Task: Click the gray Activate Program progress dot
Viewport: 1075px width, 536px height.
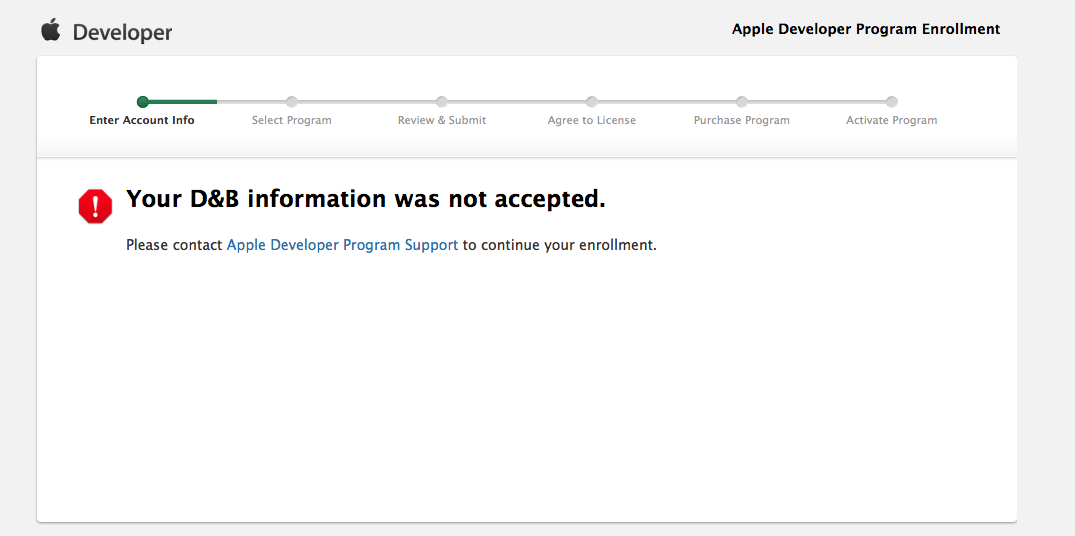Action: coord(891,102)
